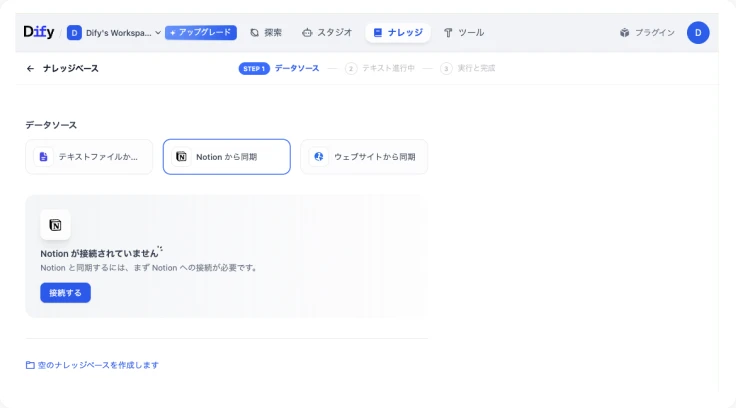Click the user avatar D icon
The height and width of the screenshot is (408, 736).
pyautogui.click(x=698, y=32)
